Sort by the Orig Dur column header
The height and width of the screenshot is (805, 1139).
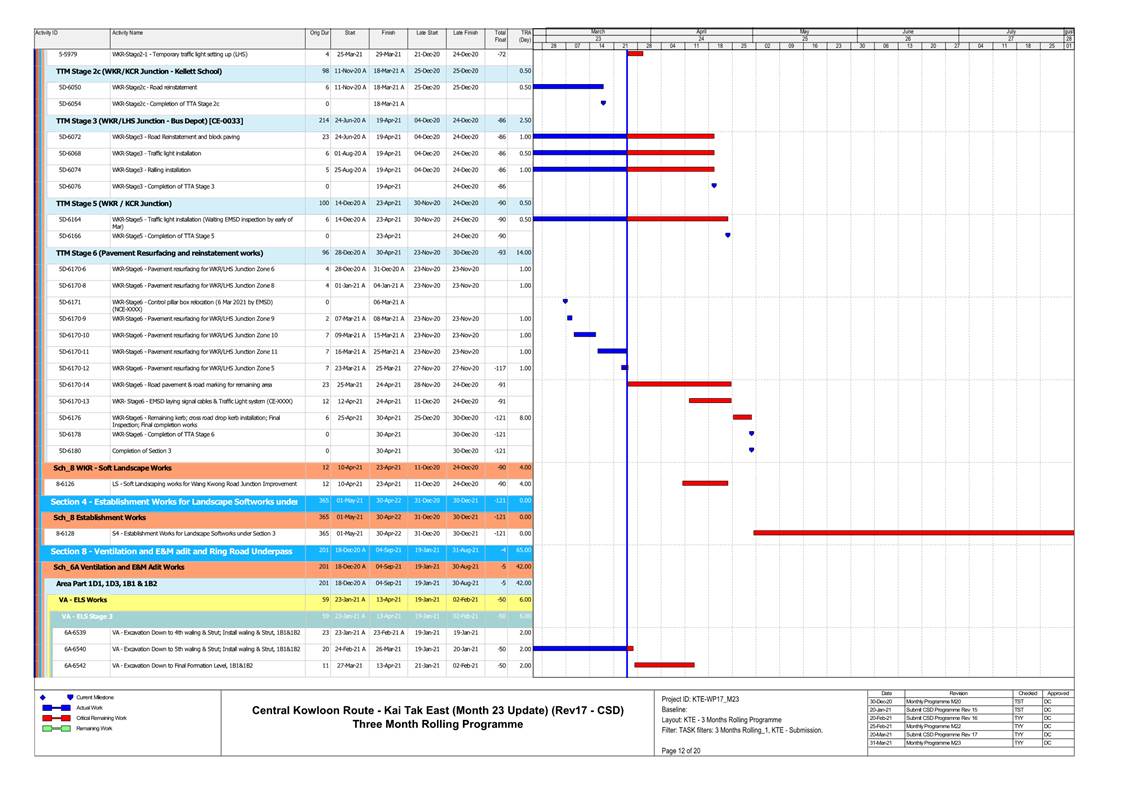318,33
